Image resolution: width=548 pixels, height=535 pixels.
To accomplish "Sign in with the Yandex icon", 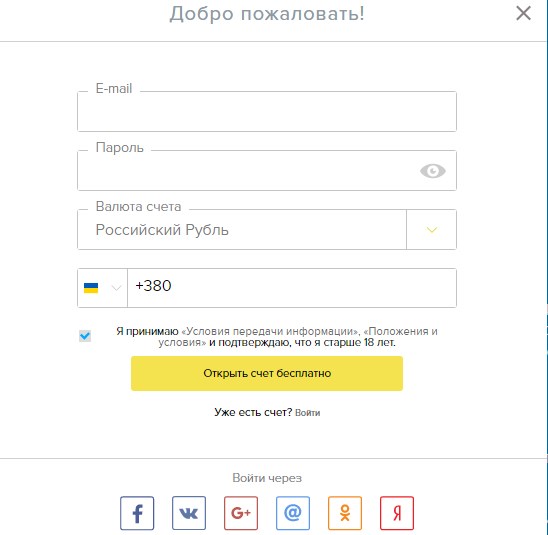I will 397,513.
